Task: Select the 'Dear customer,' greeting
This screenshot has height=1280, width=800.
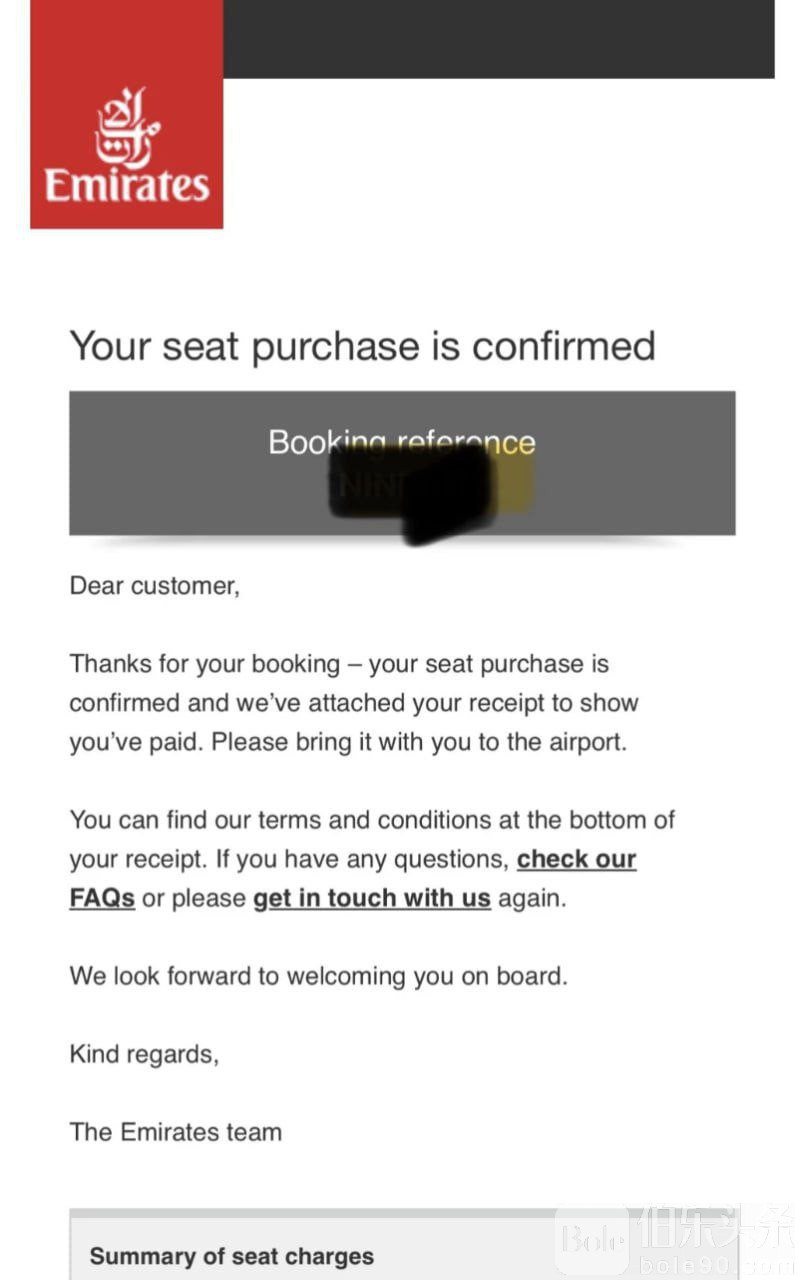Action: 155,586
